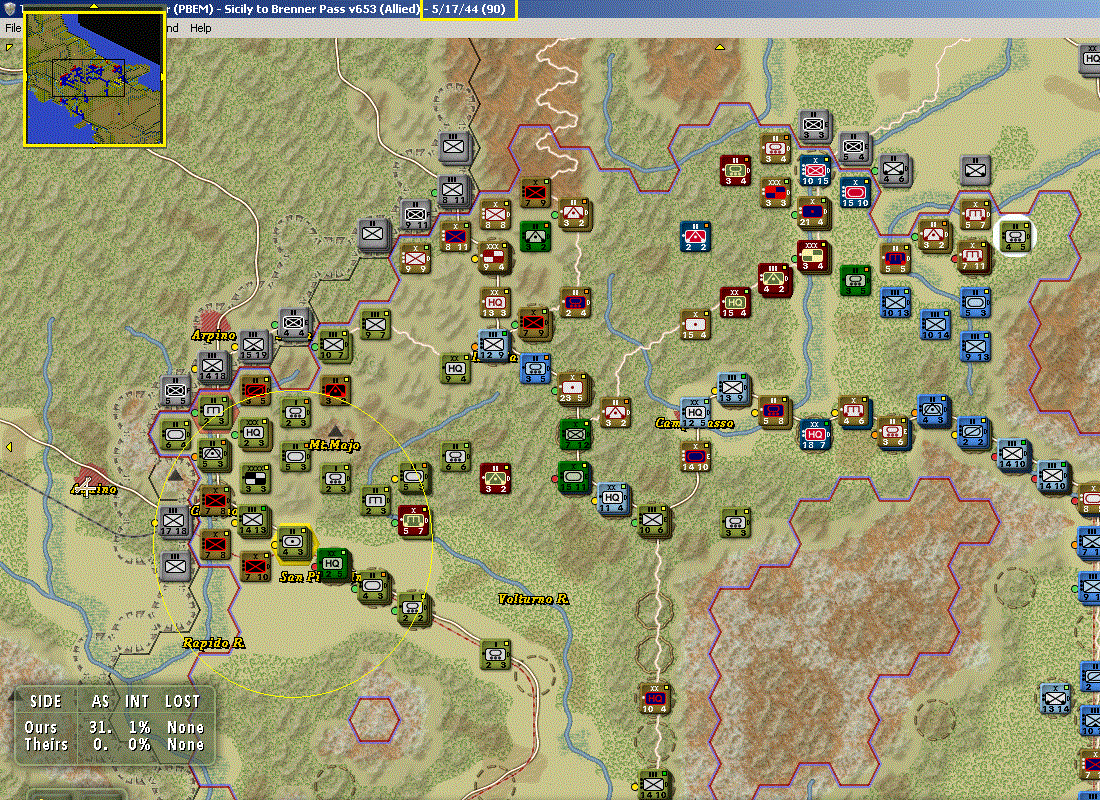Select brown artillery unit 7-11

pyautogui.click(x=974, y=256)
